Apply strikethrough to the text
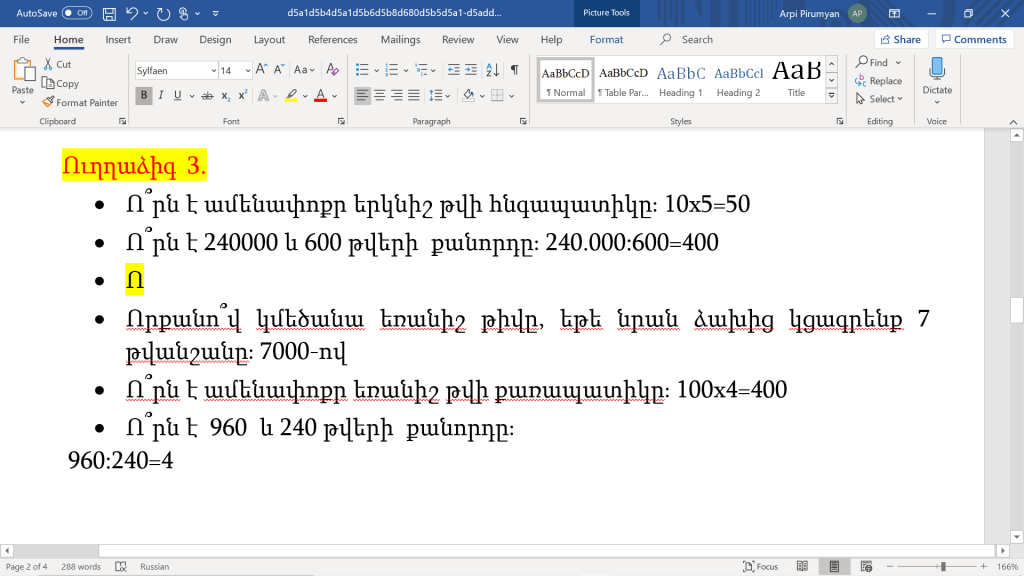The height and width of the screenshot is (576, 1024). pyautogui.click(x=207, y=96)
